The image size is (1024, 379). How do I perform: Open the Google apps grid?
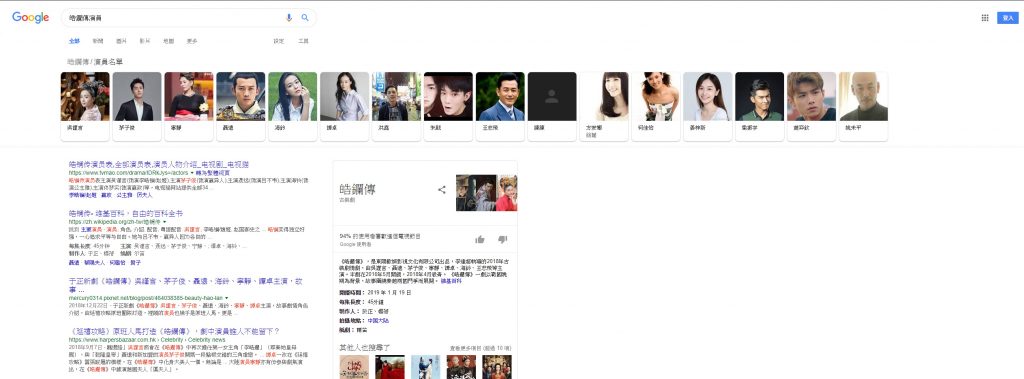pos(985,18)
